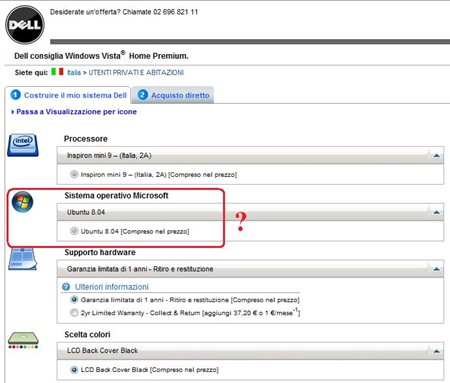Image resolution: width=450 pixels, height=383 pixels.
Task: Click the Supporto hardware document icon
Action: tap(22, 259)
